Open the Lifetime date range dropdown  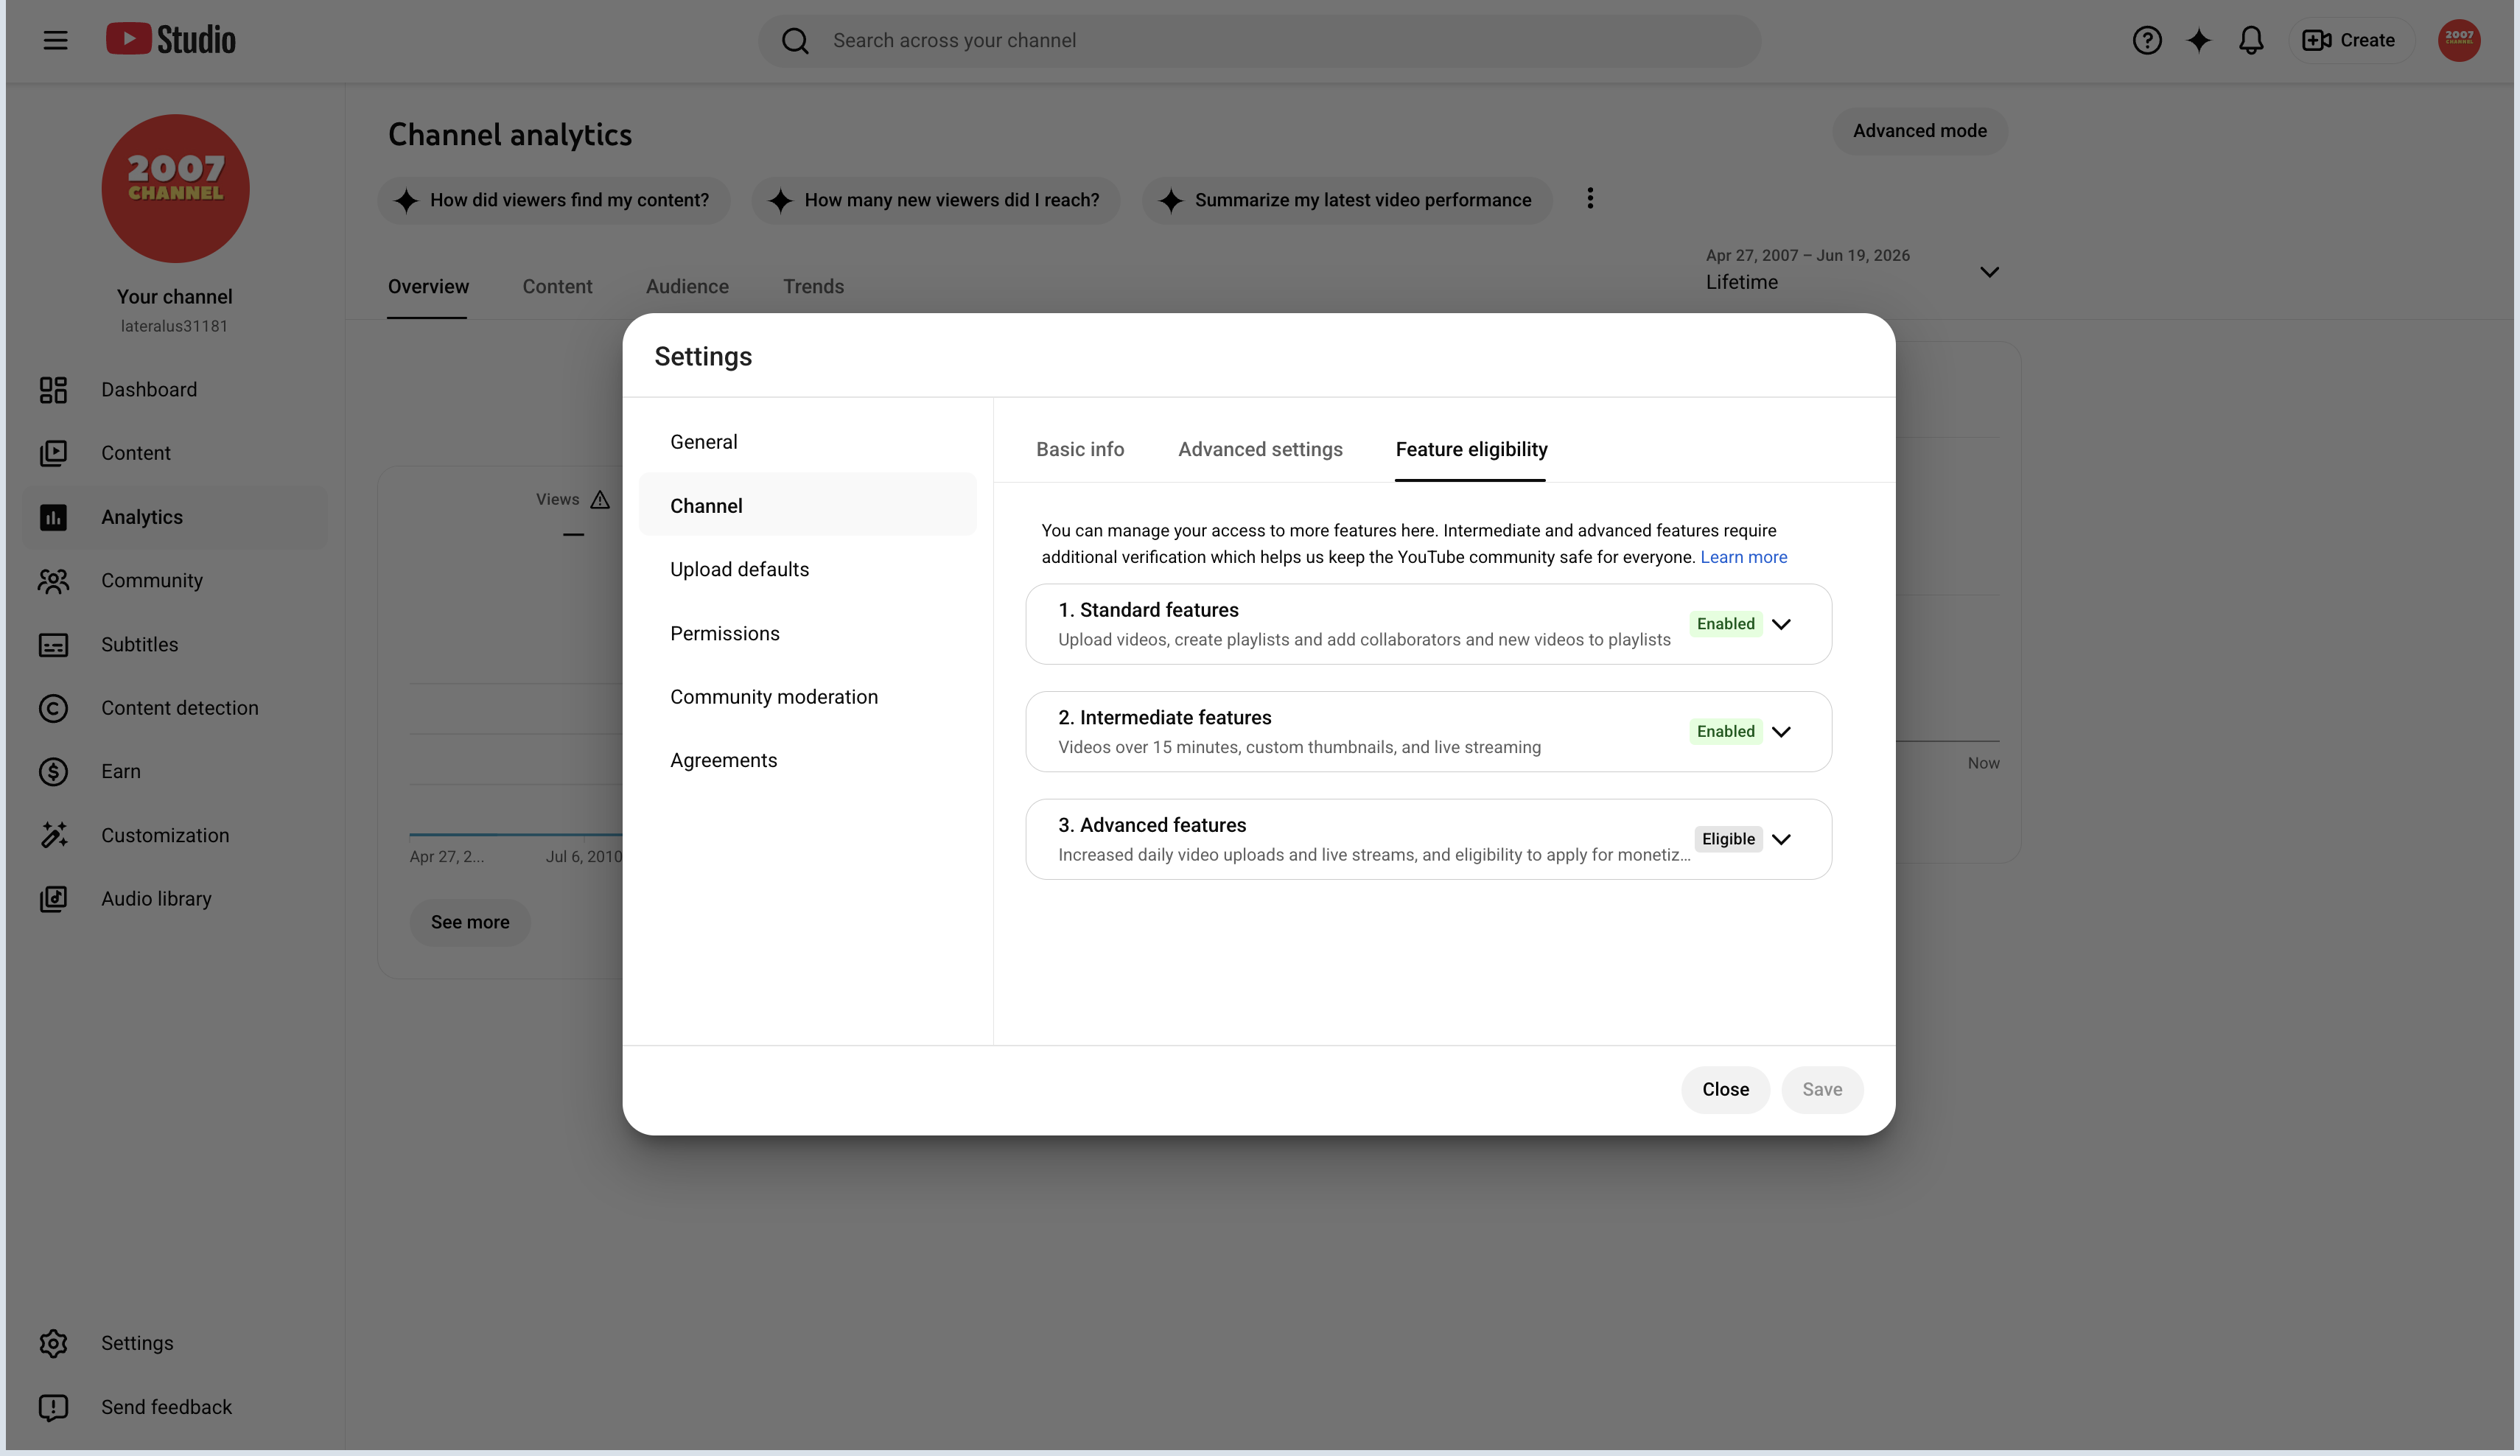(x=1852, y=270)
